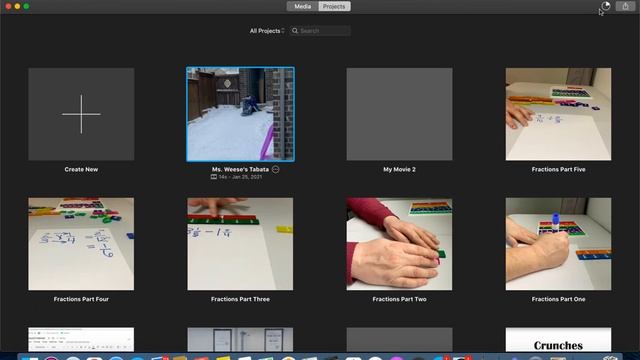The width and height of the screenshot is (640, 360).
Task: Click the magnifier icon in the search box
Action: (x=295, y=31)
